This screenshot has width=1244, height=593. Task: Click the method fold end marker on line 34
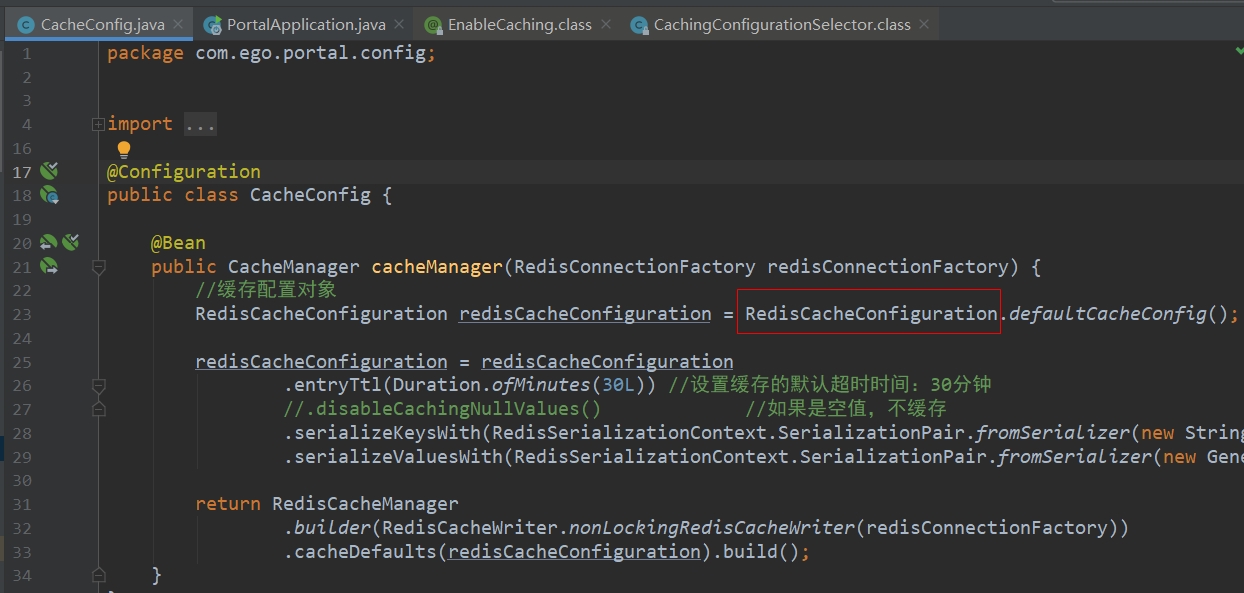point(98,576)
